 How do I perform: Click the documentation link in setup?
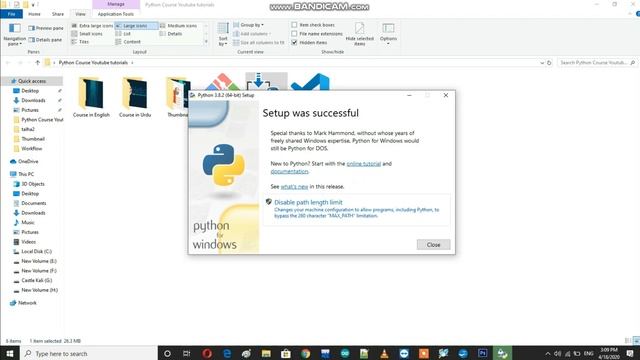(289, 171)
